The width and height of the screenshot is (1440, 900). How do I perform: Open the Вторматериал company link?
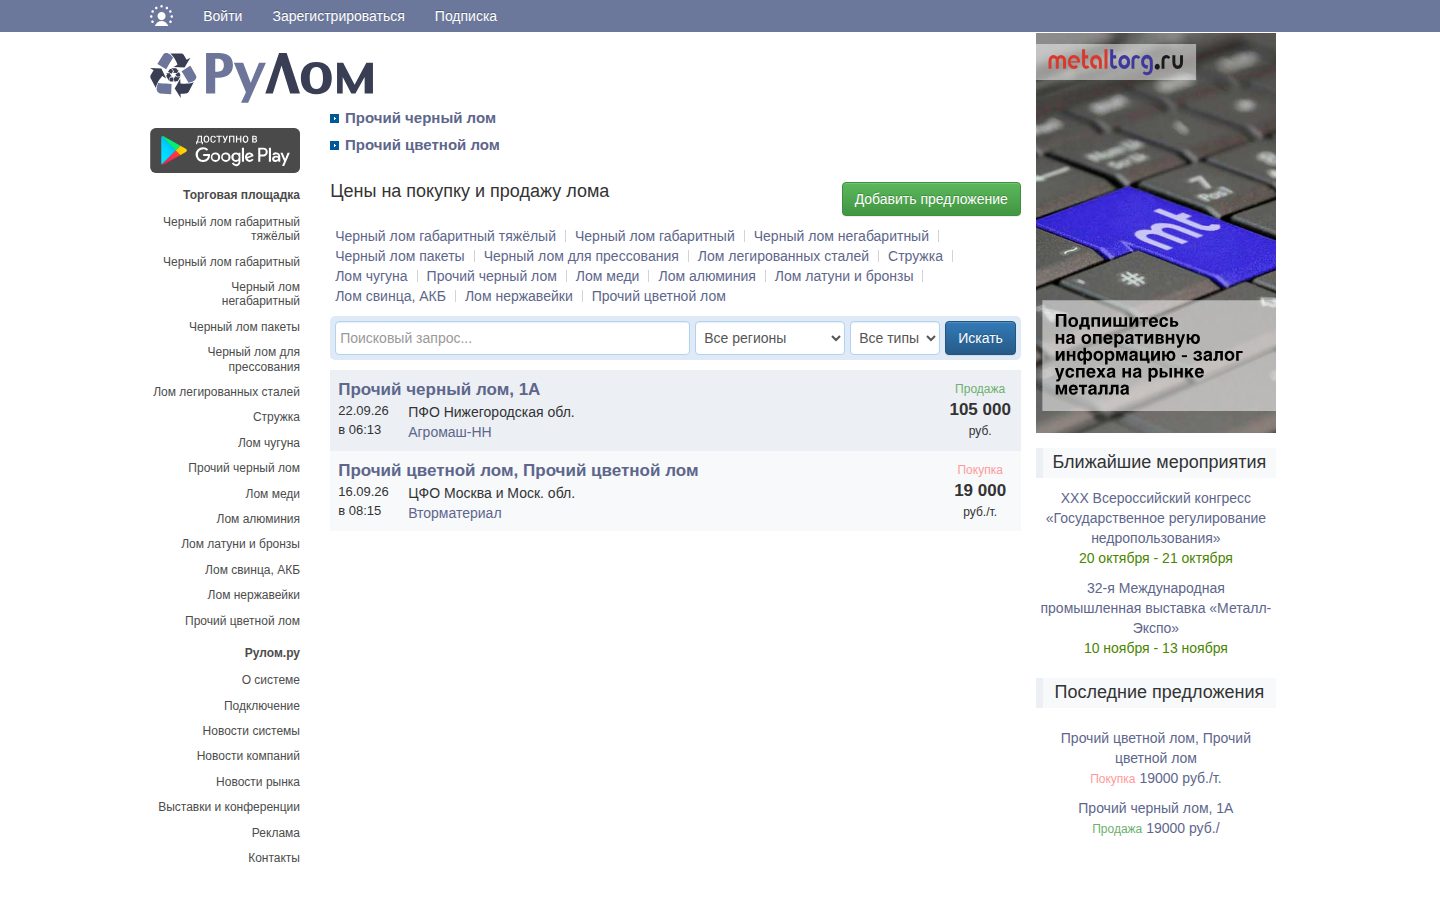pyautogui.click(x=455, y=513)
